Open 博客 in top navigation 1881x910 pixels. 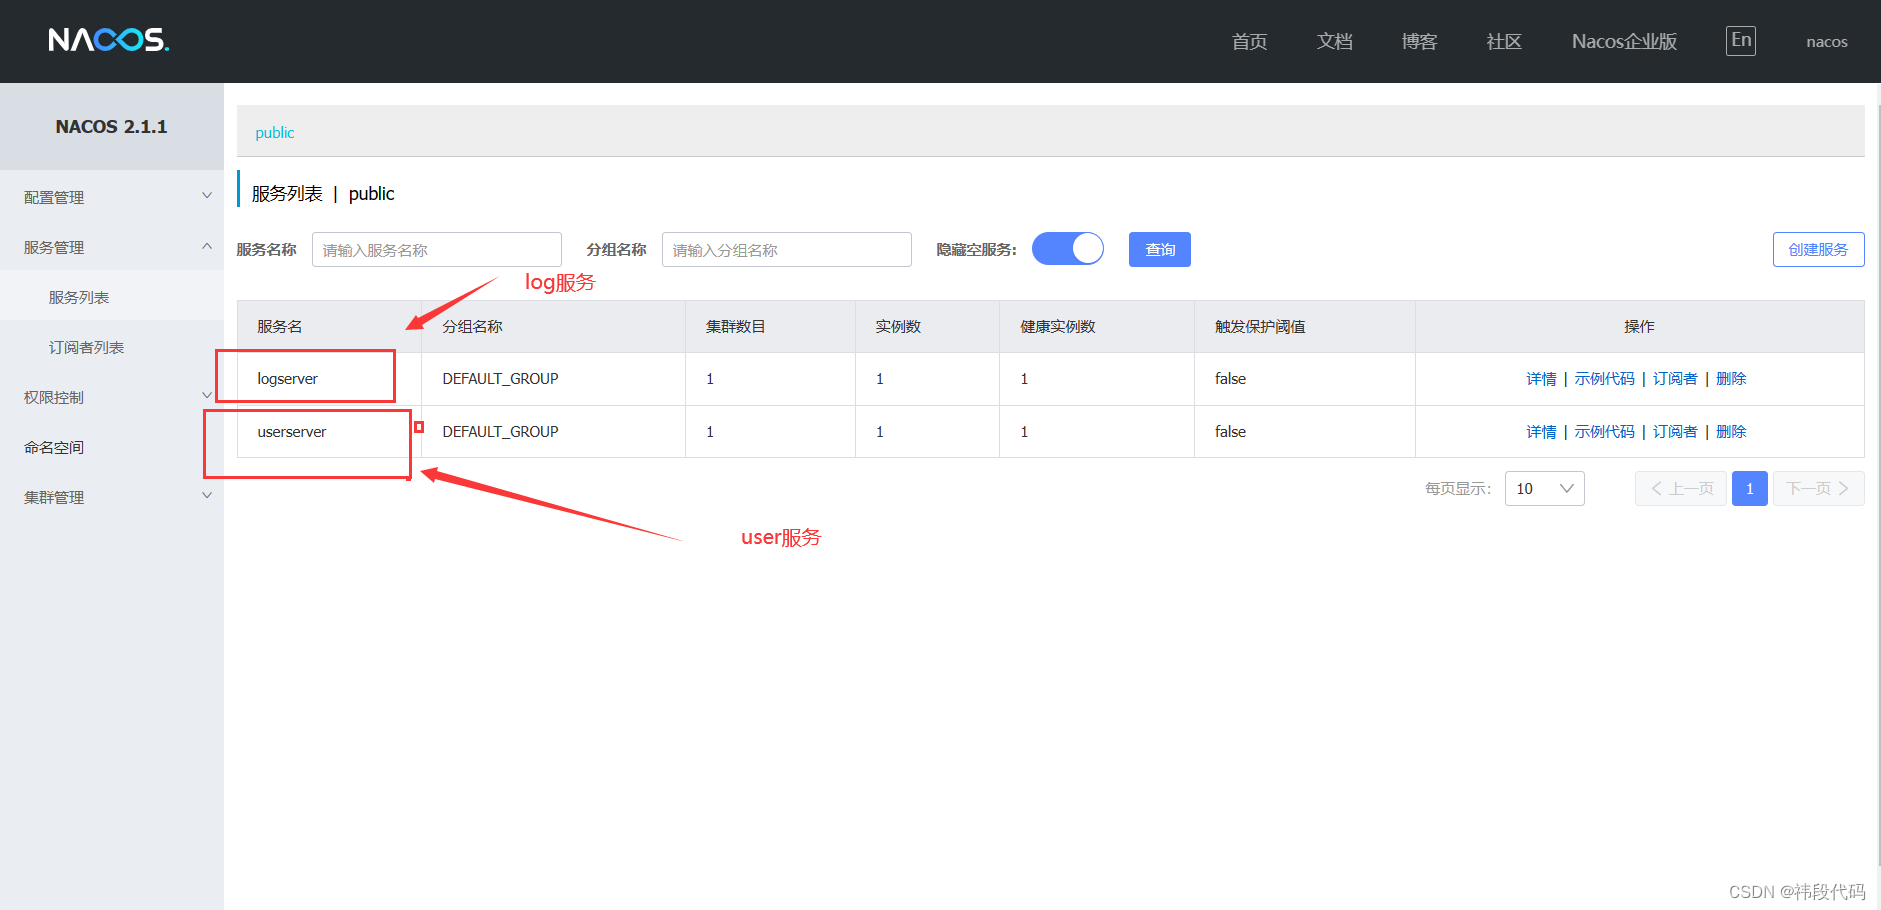[x=1419, y=41]
